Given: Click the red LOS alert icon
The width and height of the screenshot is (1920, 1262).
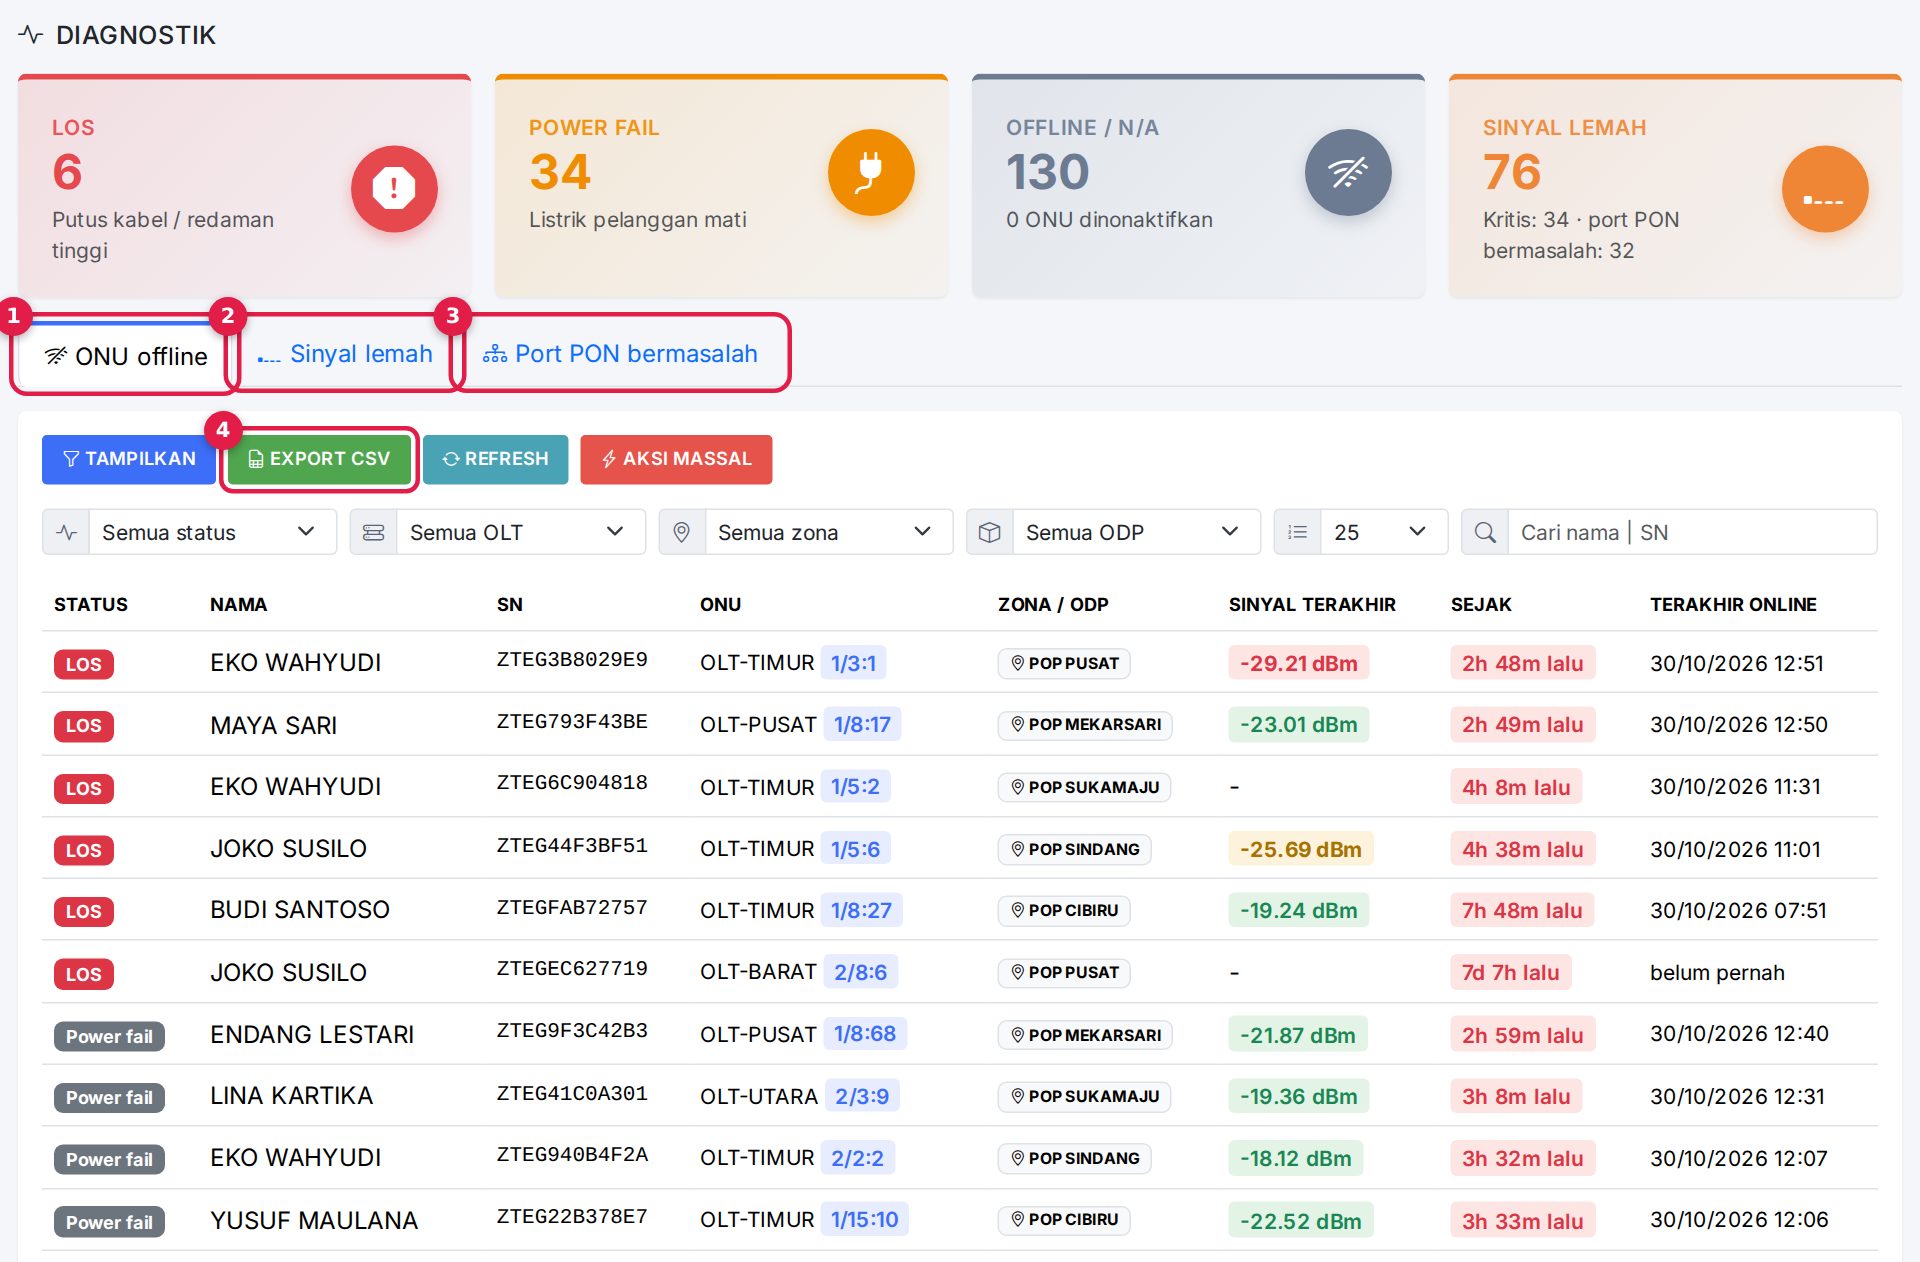Looking at the screenshot, I should click(394, 188).
